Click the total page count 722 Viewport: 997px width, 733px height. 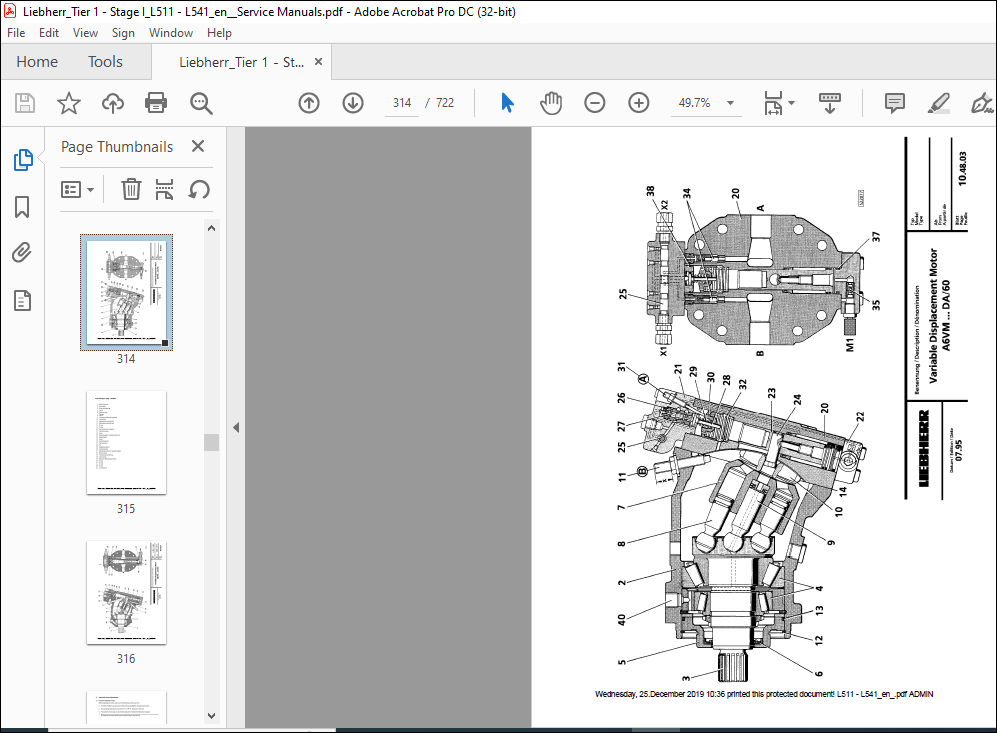(x=445, y=103)
